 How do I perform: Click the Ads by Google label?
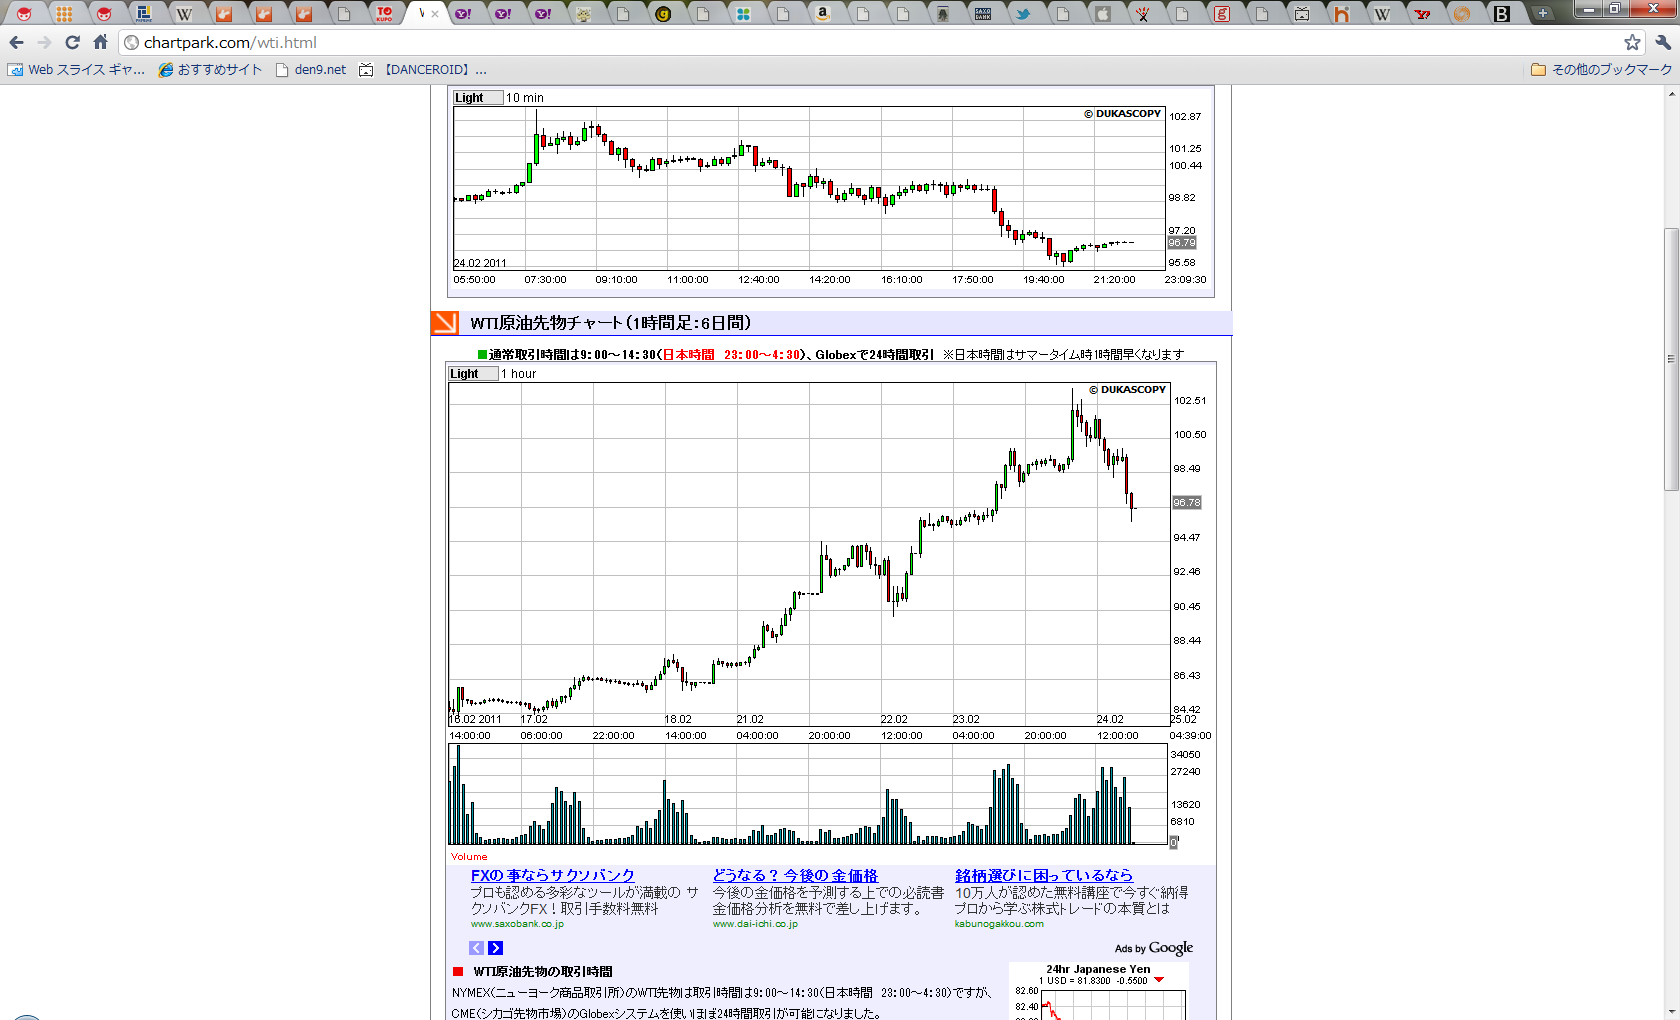click(1154, 948)
